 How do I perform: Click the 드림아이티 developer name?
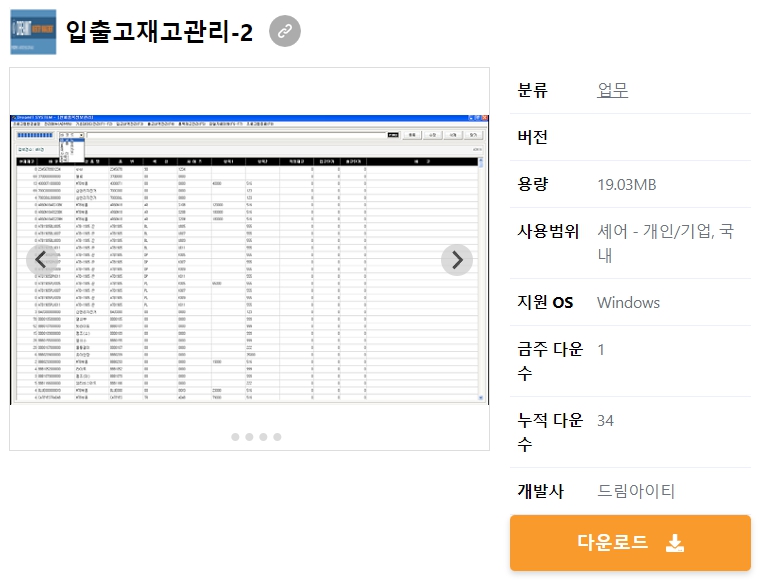(x=636, y=491)
